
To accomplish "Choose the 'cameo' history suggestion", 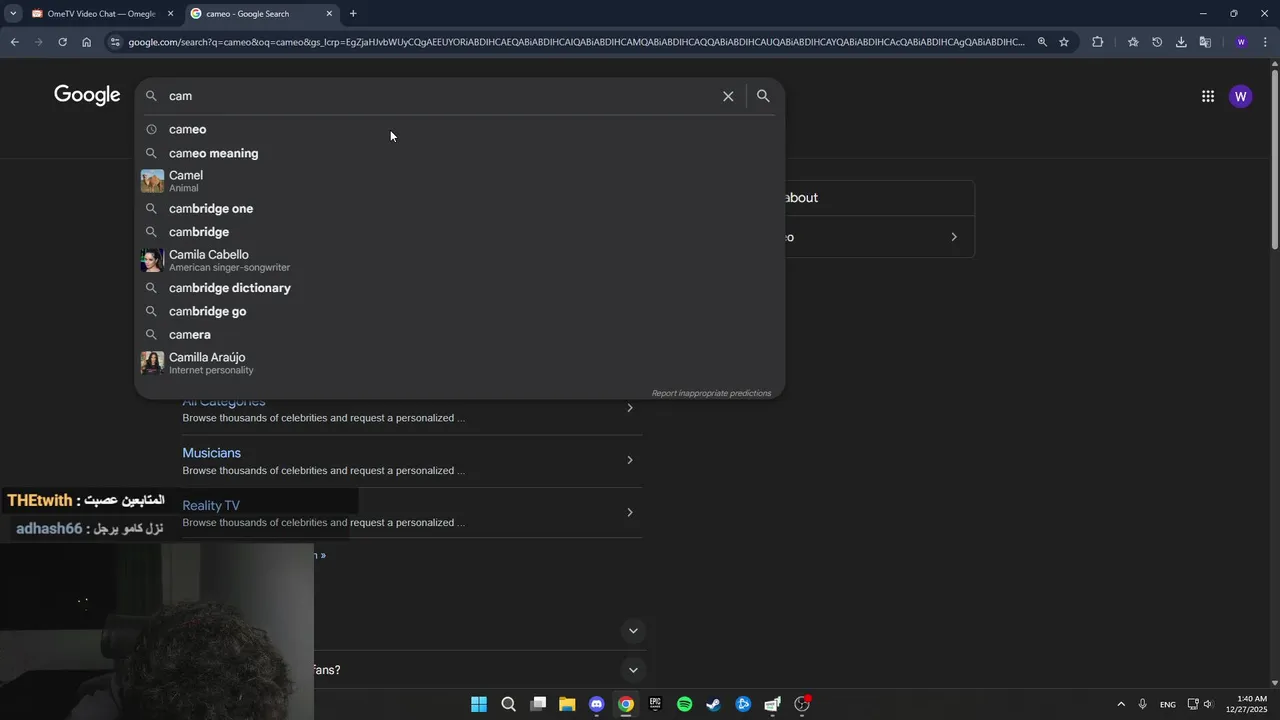I will 460,129.
